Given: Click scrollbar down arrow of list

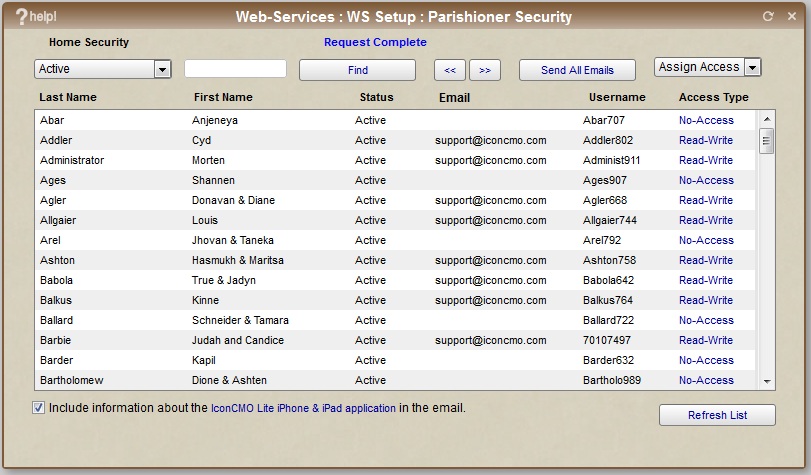Looking at the screenshot, I should (767, 381).
